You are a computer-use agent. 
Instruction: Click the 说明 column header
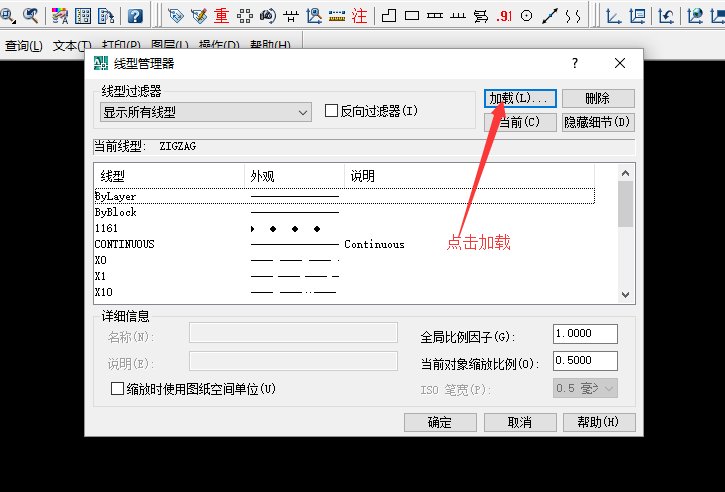click(x=469, y=176)
